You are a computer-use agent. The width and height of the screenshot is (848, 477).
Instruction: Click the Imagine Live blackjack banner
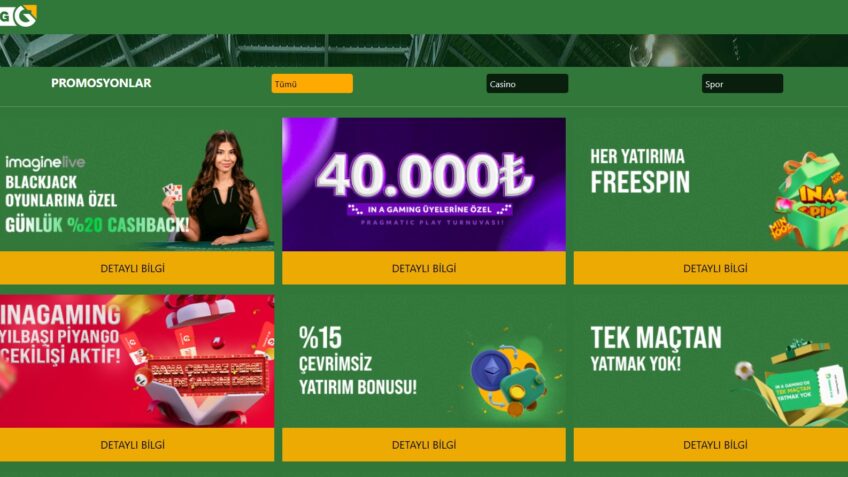(x=137, y=184)
